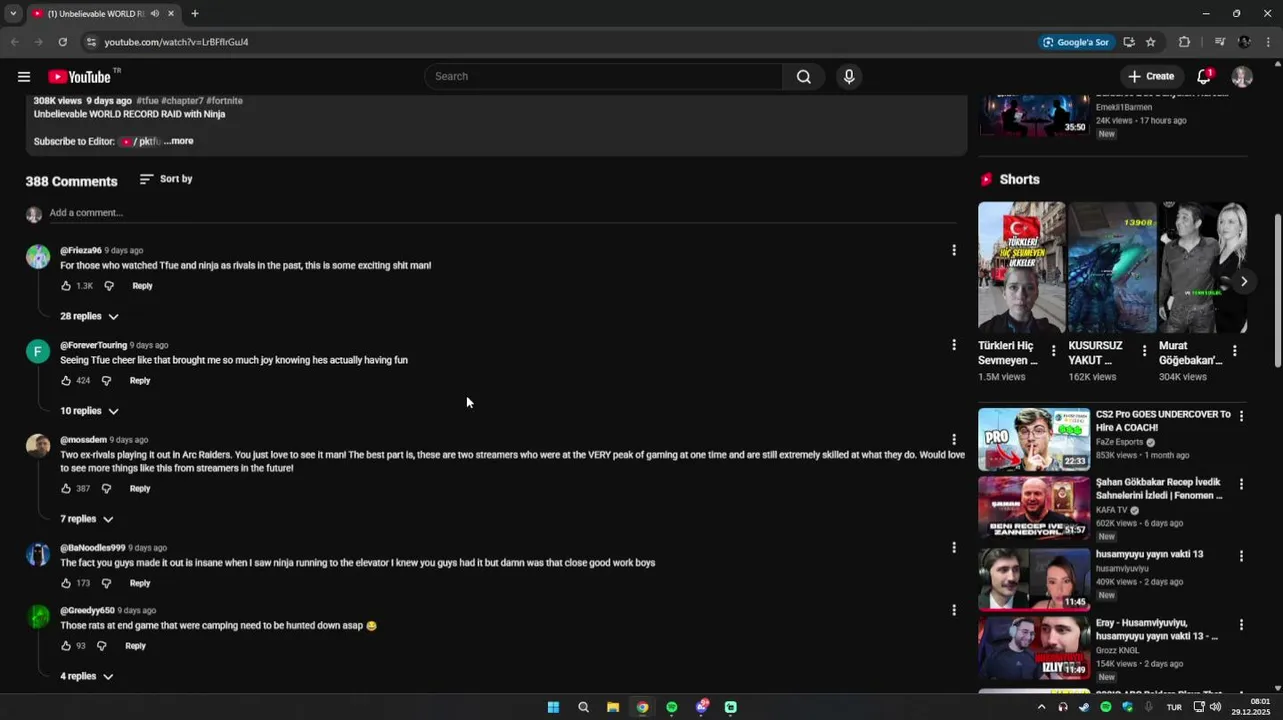Dislike the comment by @Frieza96
This screenshot has width=1283, height=720.
coord(109,286)
